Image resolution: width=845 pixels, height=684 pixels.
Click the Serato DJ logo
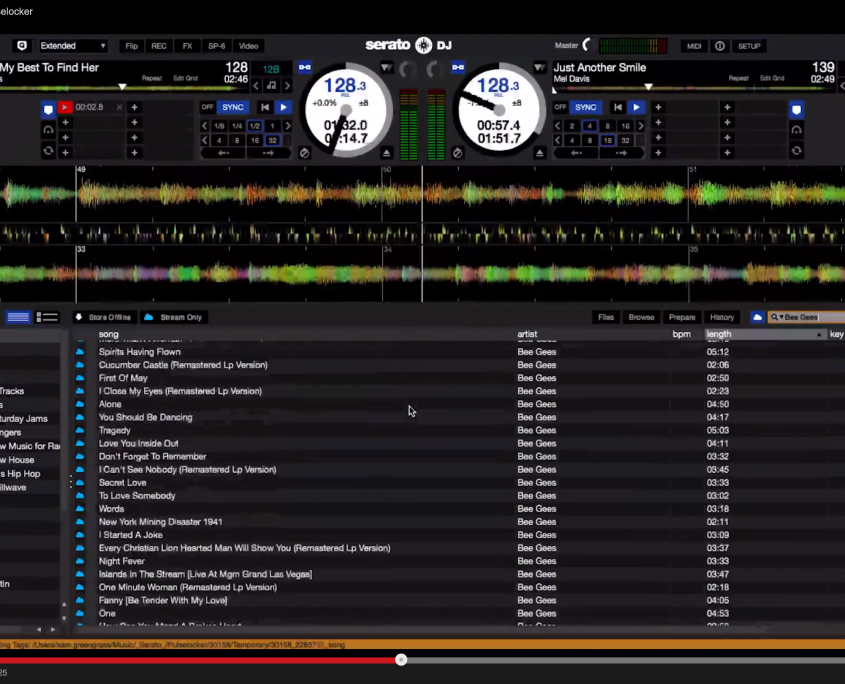click(x=409, y=45)
